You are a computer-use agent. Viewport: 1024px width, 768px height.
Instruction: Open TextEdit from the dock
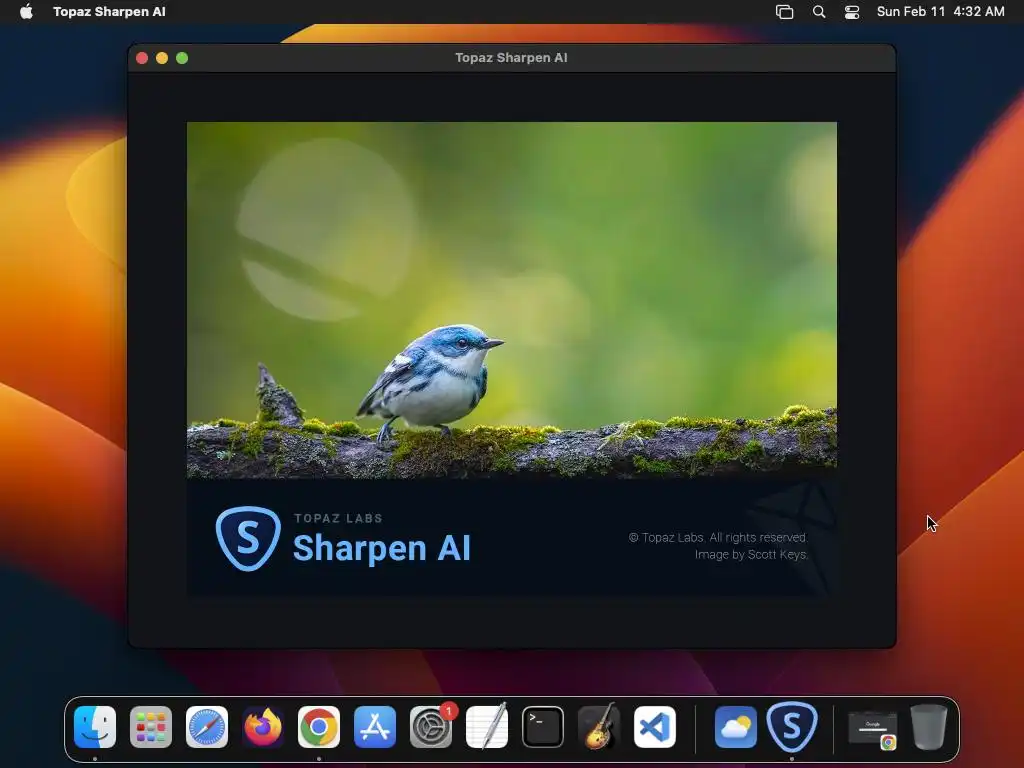click(487, 727)
